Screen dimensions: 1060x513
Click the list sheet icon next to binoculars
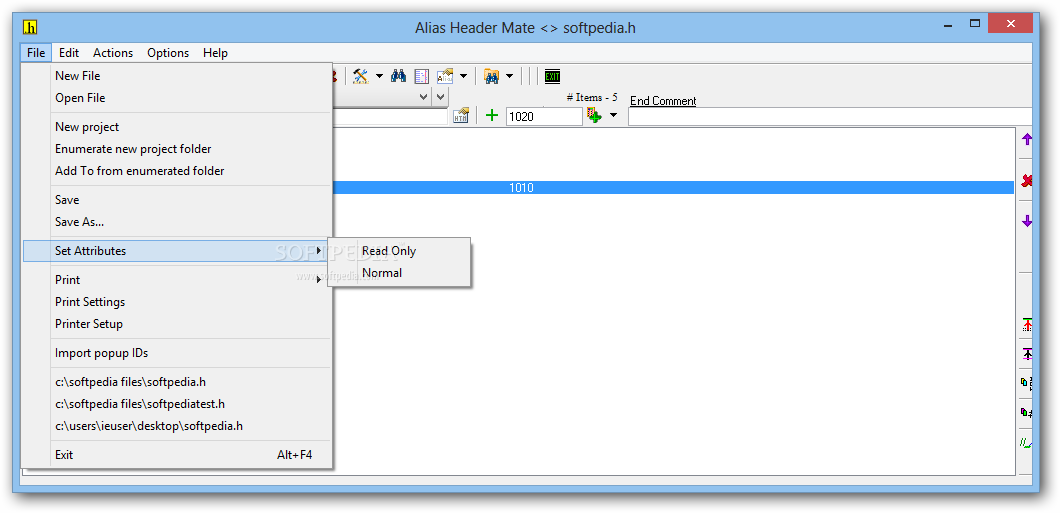point(422,76)
